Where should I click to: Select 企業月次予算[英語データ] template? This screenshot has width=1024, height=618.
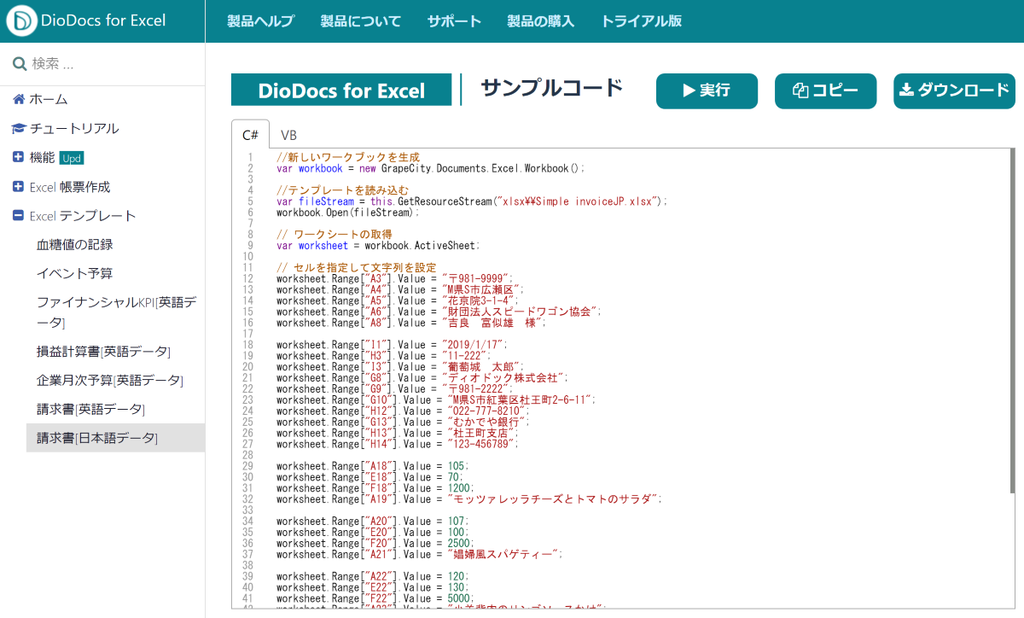coord(110,380)
